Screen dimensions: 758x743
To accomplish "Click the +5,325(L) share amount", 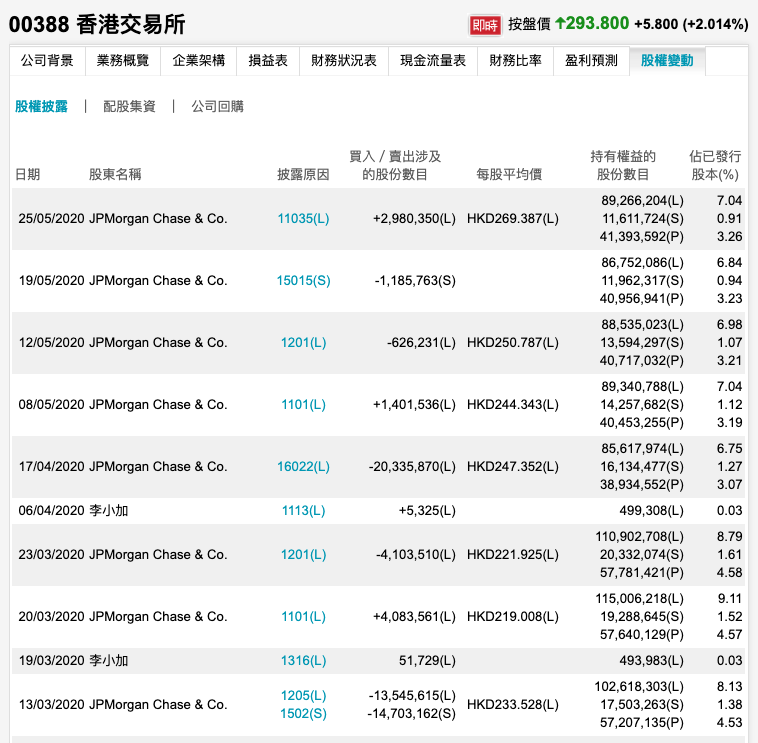I will (427, 510).
